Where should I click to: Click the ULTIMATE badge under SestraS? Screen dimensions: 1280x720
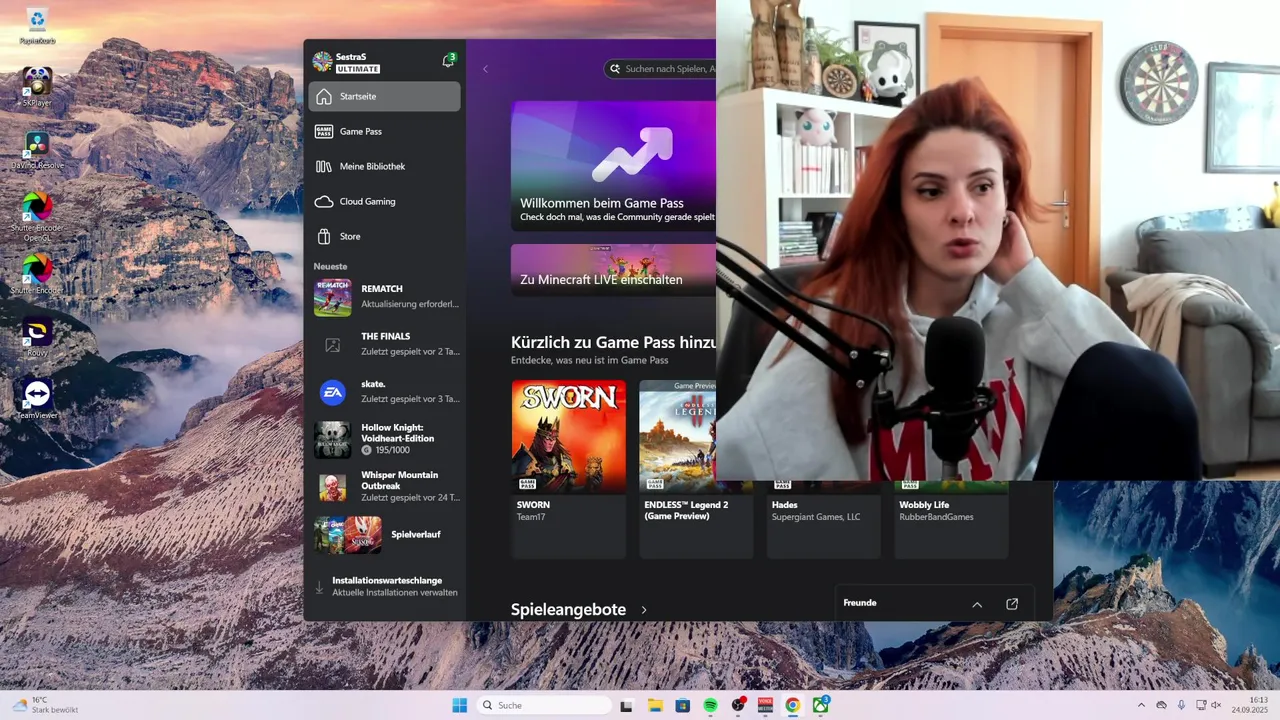(358, 70)
